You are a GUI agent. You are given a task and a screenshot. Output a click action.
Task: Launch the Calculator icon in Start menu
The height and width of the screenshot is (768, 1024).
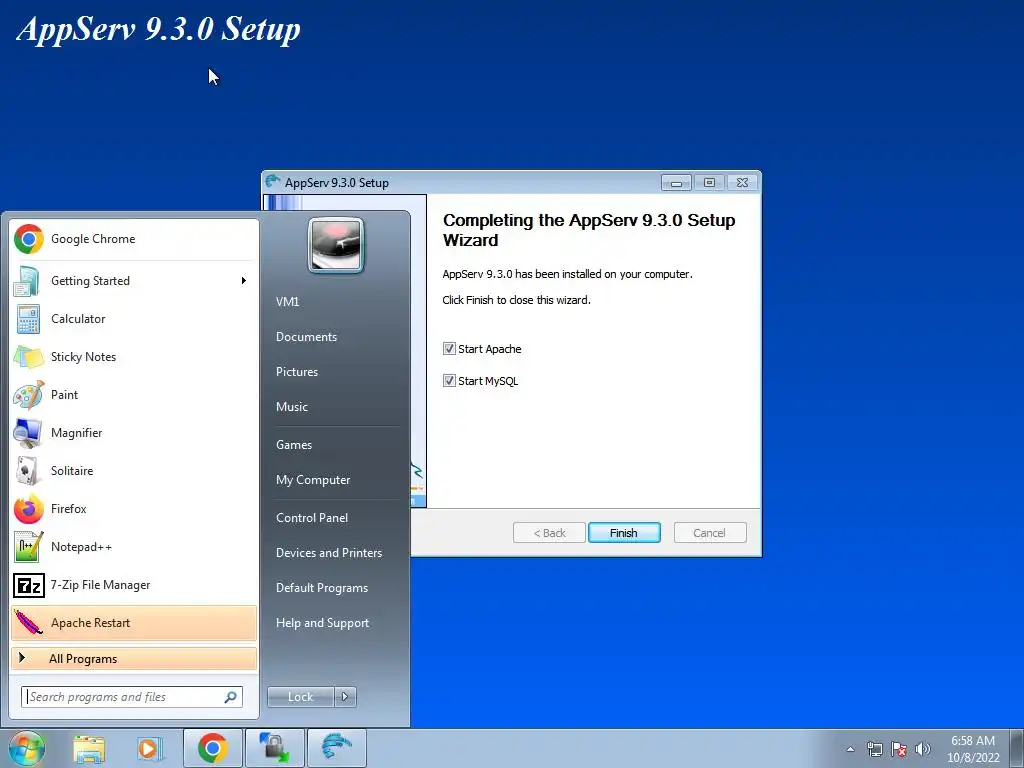pos(28,319)
